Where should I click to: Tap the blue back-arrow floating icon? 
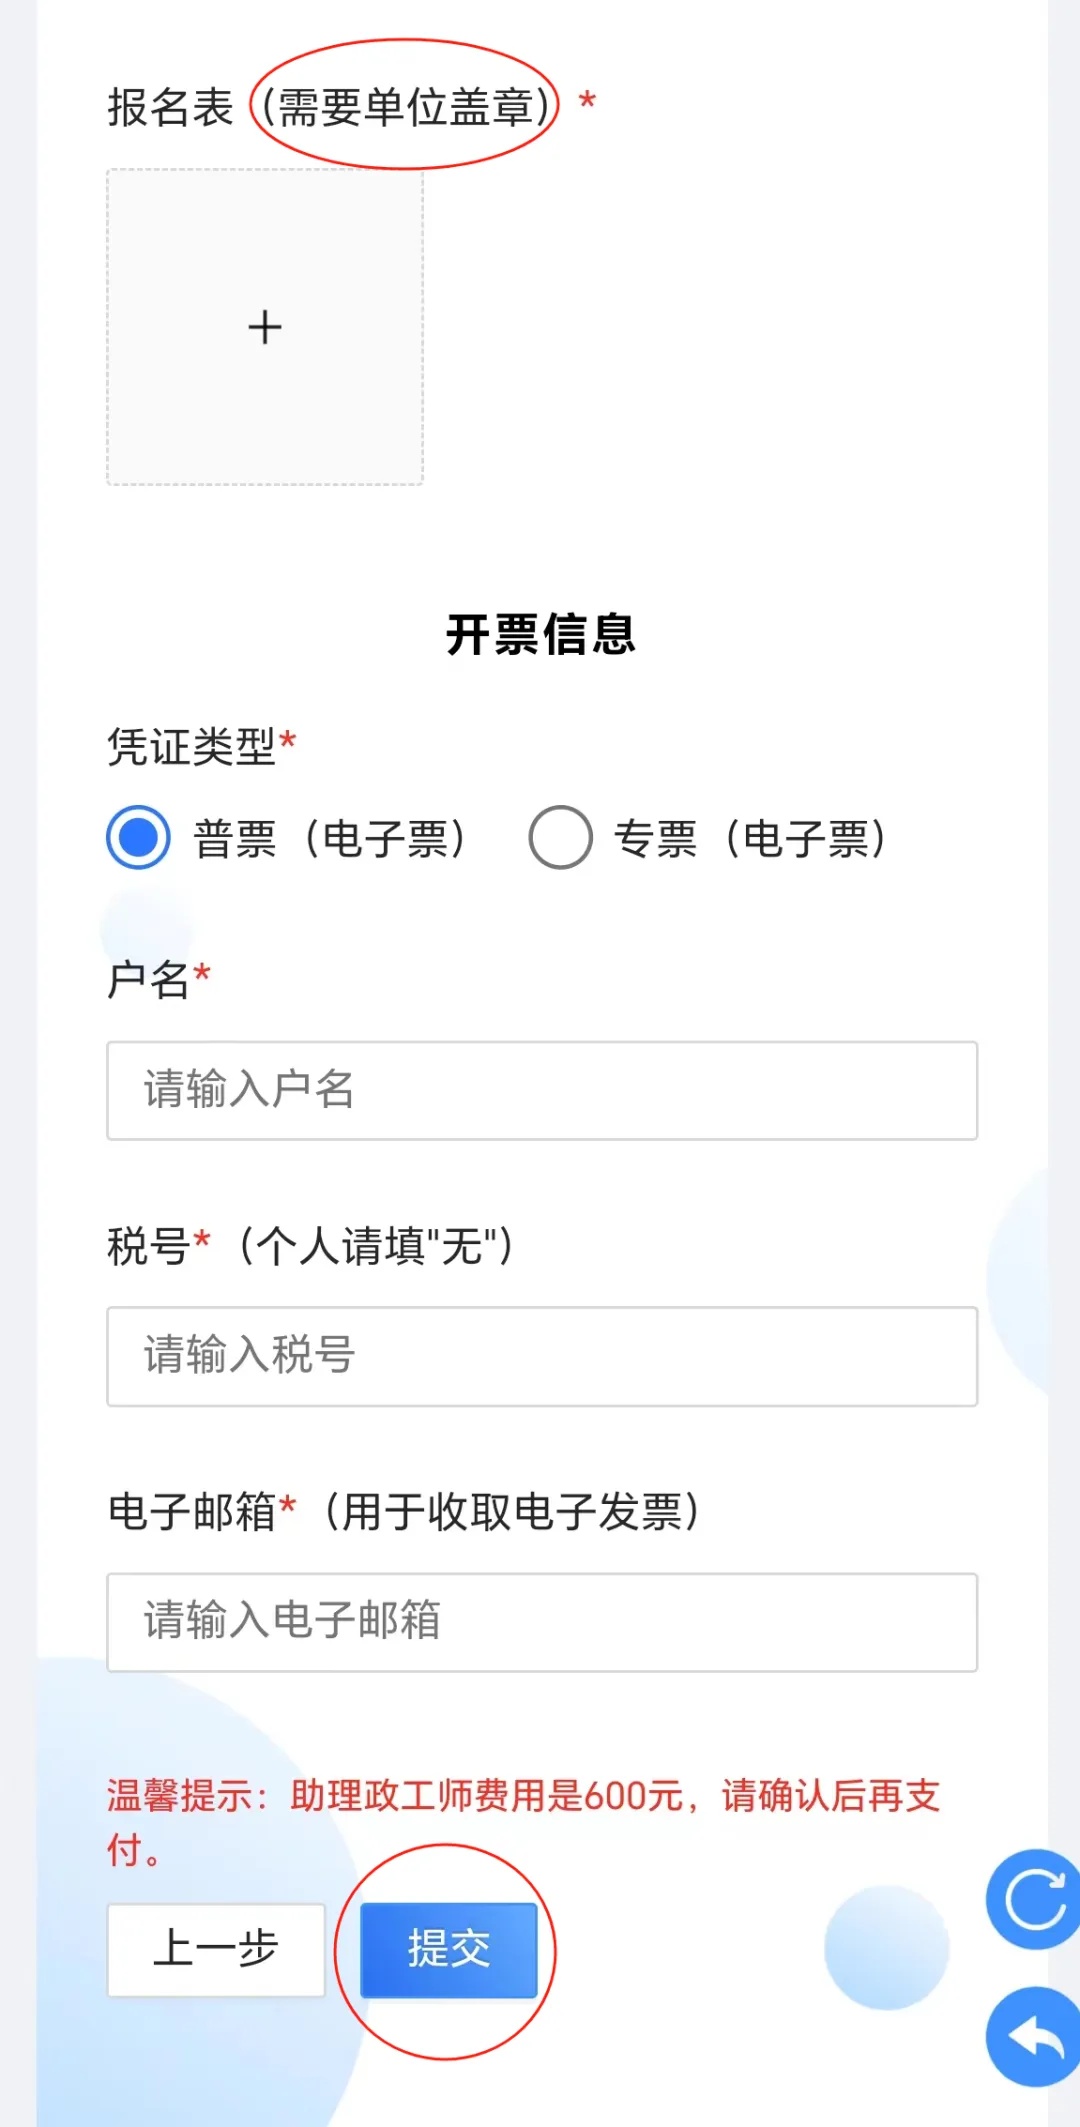point(1034,2036)
